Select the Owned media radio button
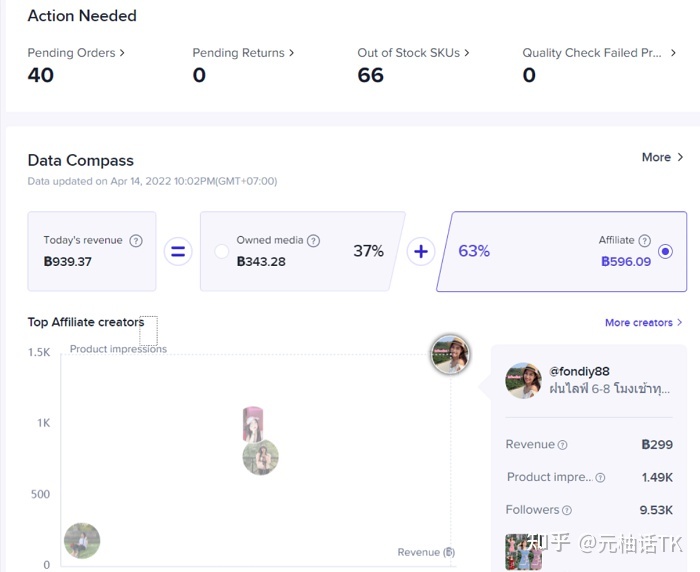The width and height of the screenshot is (700, 572). 221,251
